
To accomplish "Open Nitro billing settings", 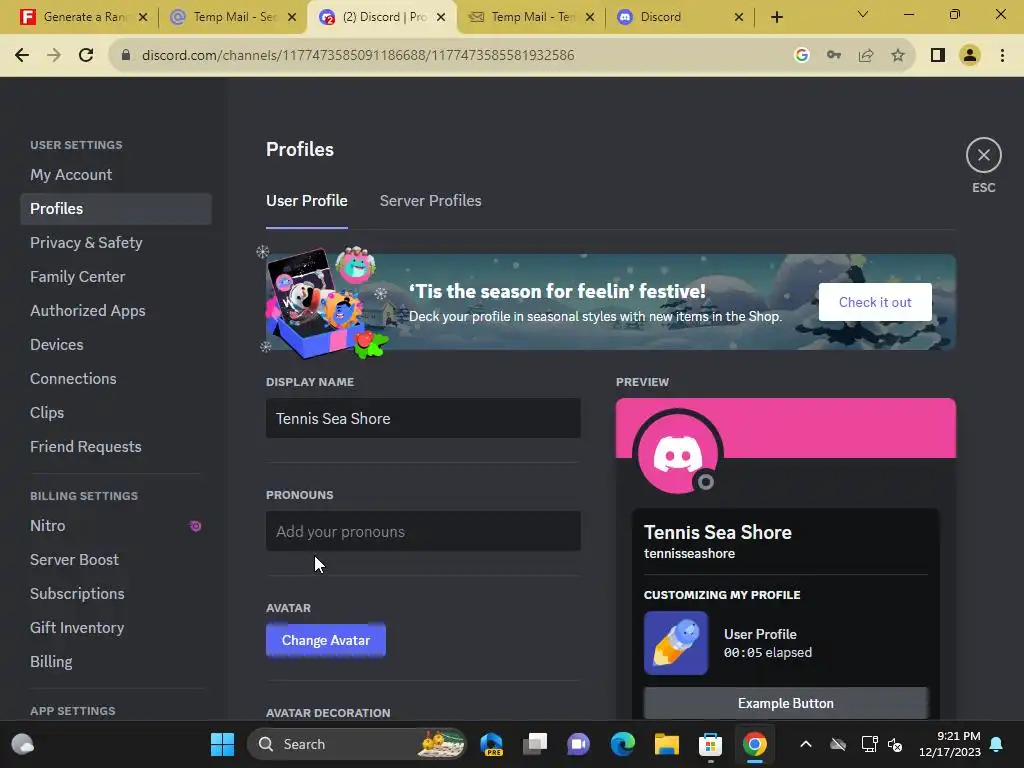I will click(x=116, y=526).
